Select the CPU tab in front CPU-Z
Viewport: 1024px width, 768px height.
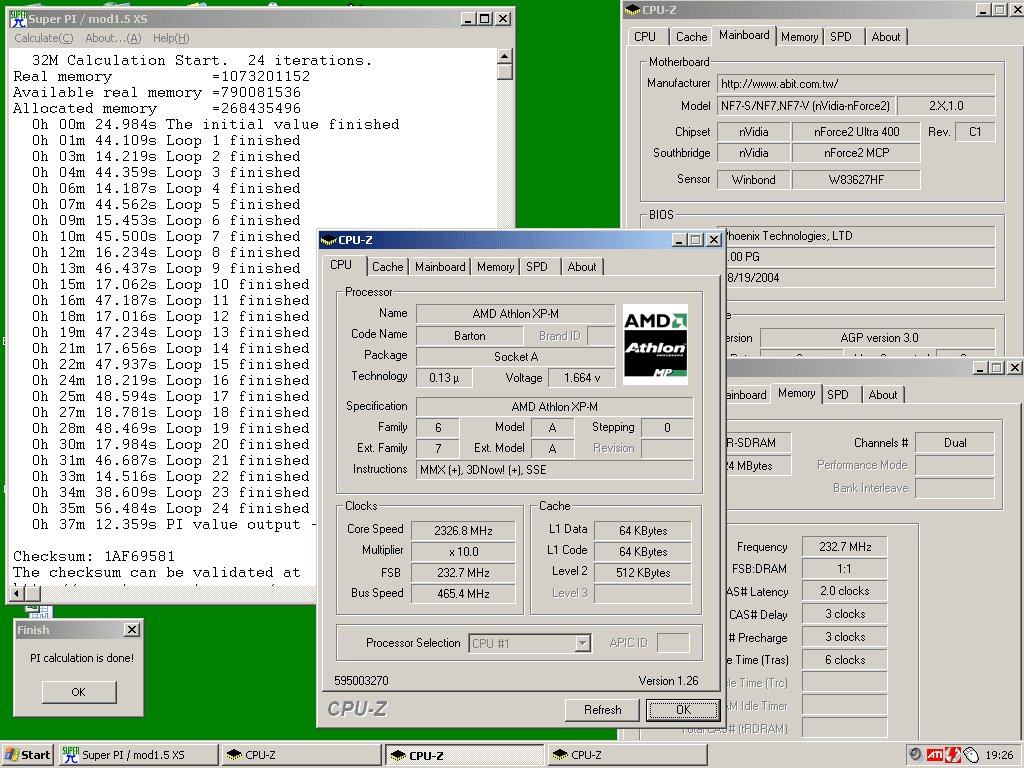341,265
